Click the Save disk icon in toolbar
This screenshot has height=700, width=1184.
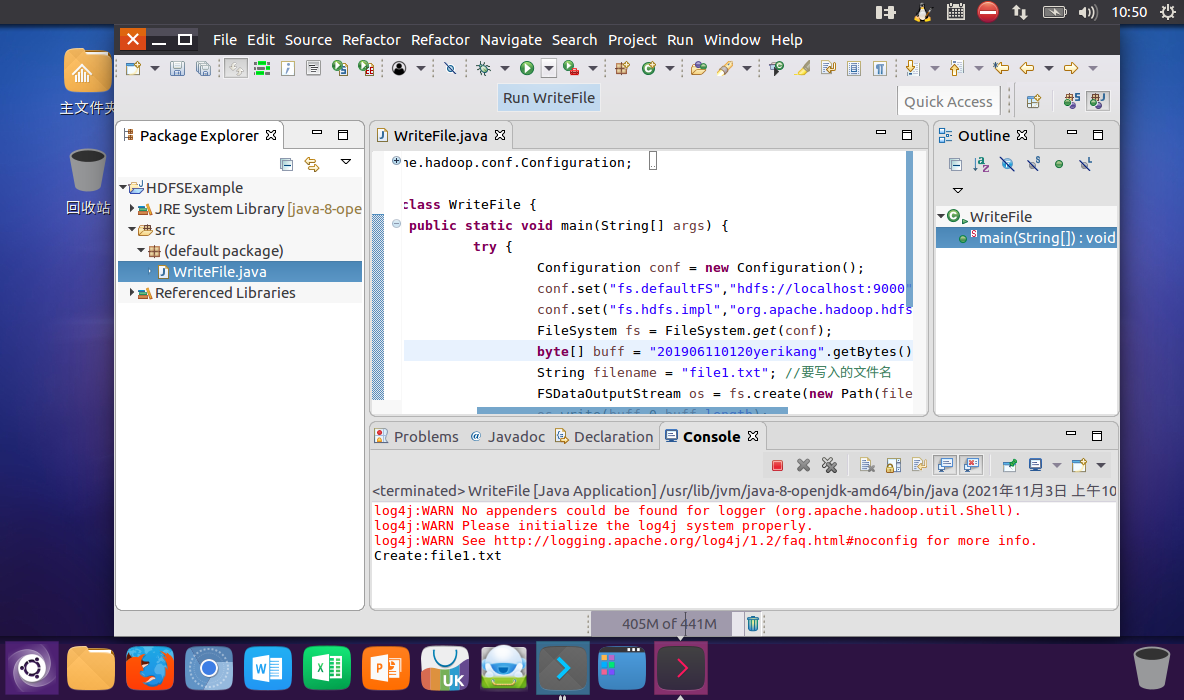tap(177, 68)
